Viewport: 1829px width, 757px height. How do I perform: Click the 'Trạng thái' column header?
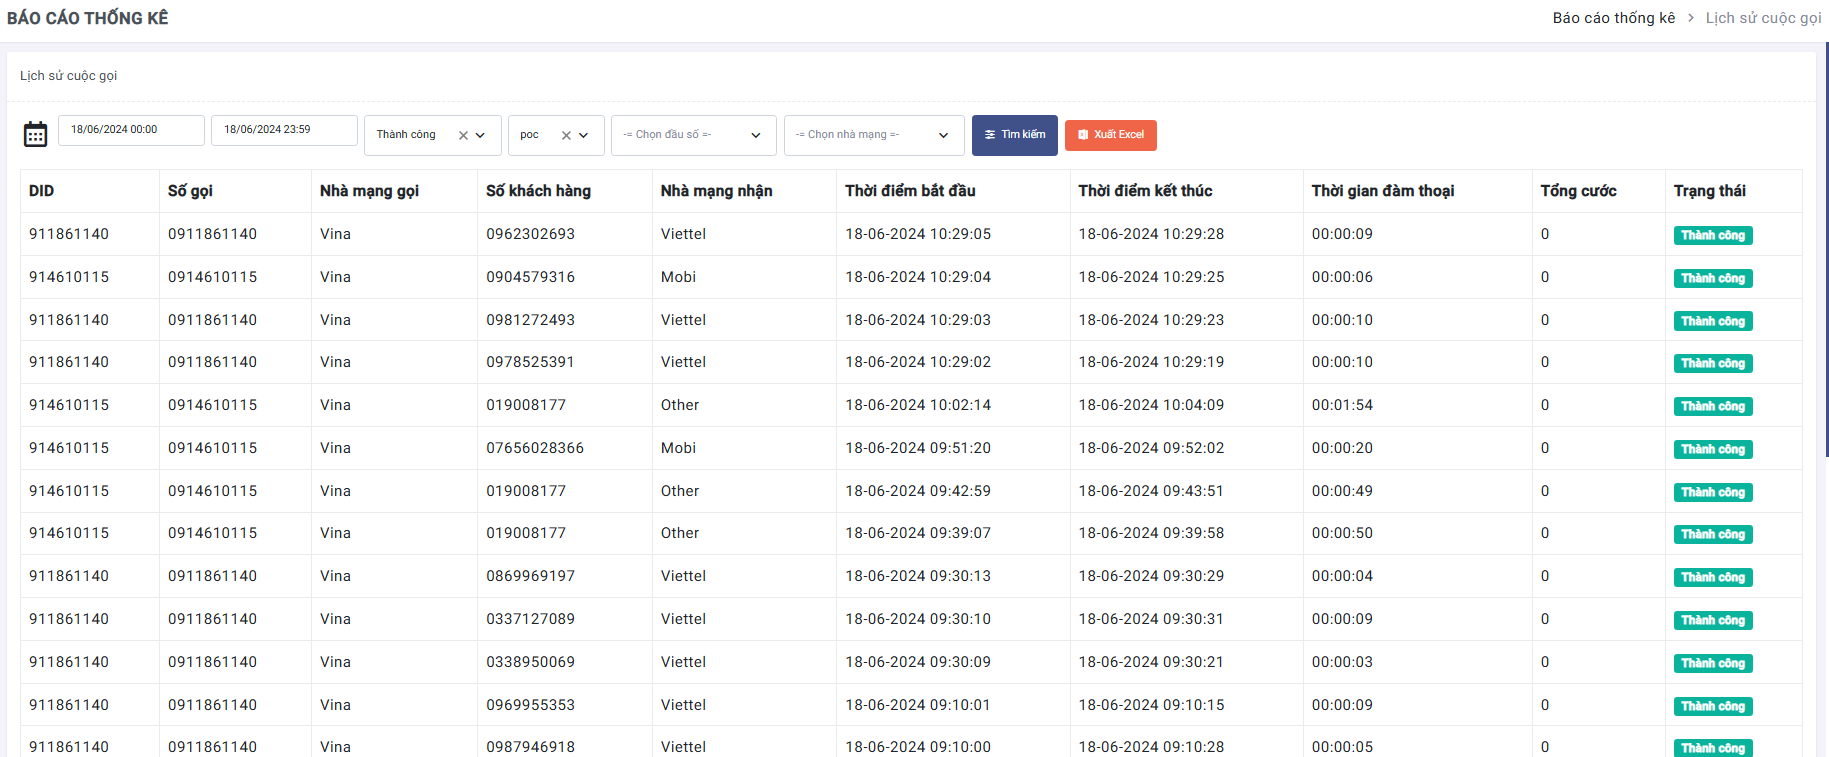pos(1710,191)
